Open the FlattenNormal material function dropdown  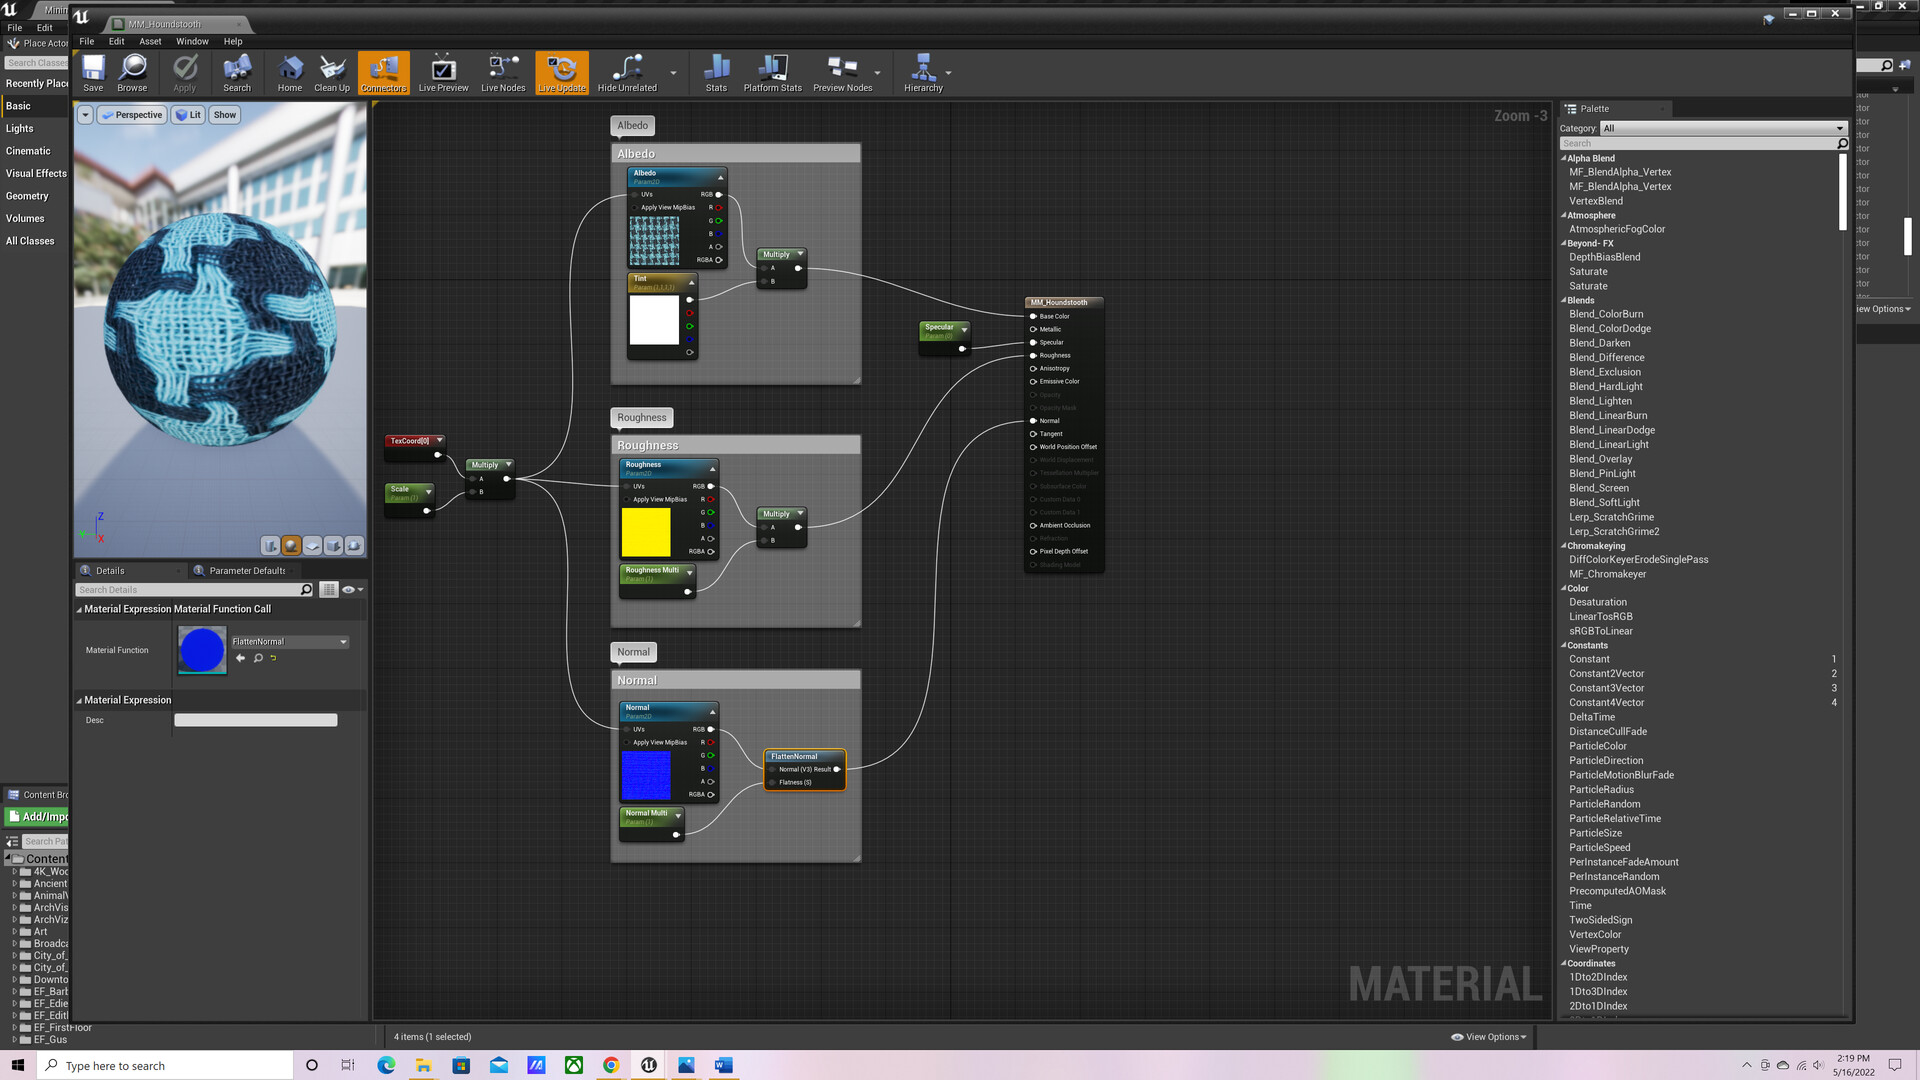point(289,642)
